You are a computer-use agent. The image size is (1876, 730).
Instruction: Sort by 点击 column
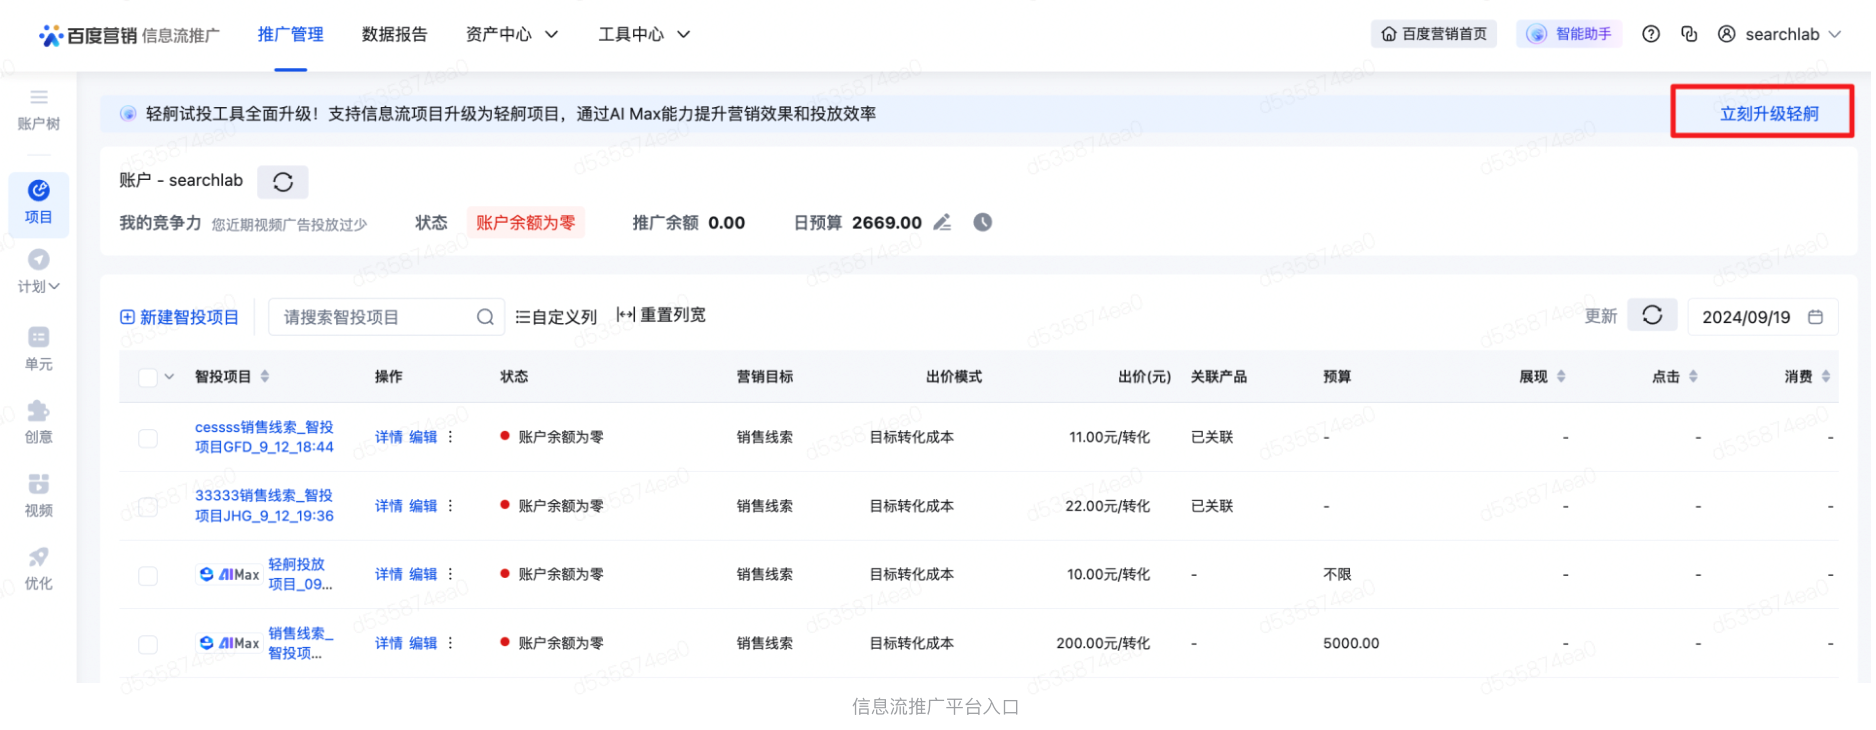[x=1693, y=377]
